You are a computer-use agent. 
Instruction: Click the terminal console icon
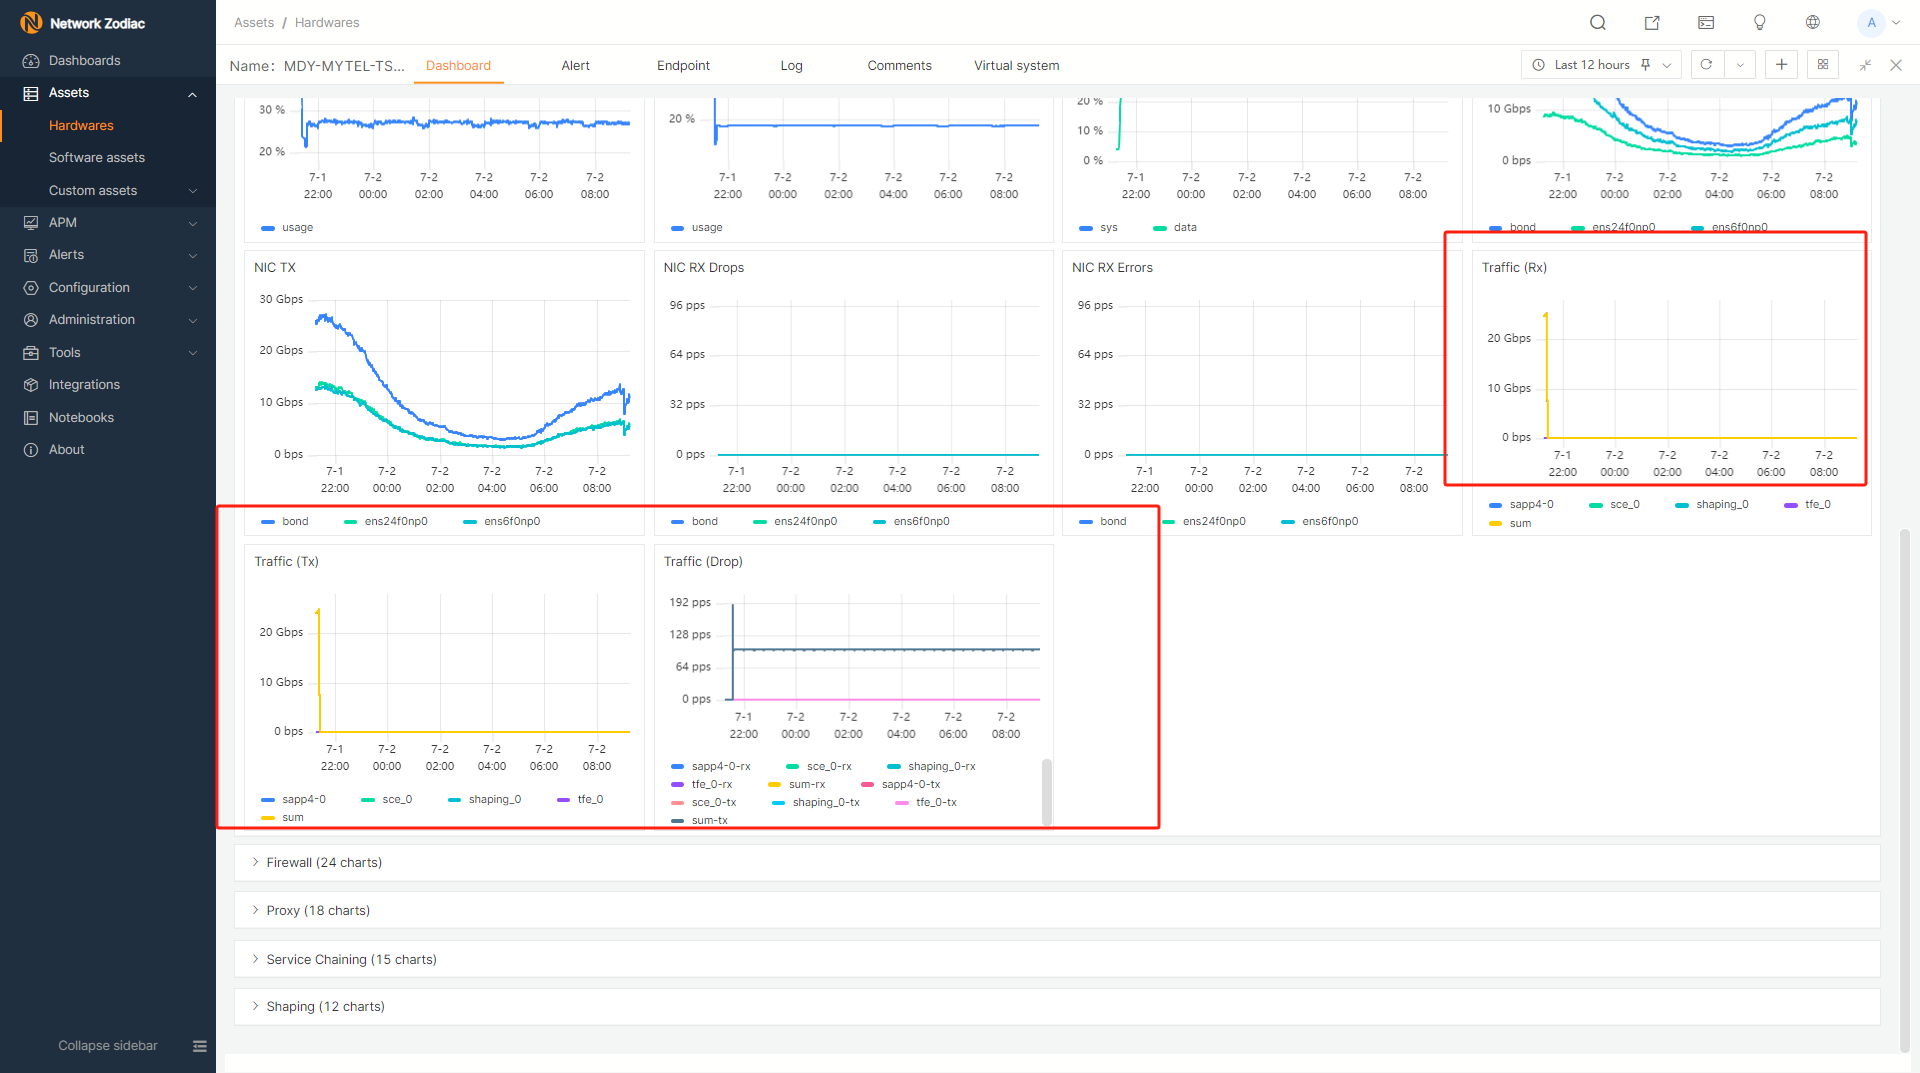(1706, 23)
